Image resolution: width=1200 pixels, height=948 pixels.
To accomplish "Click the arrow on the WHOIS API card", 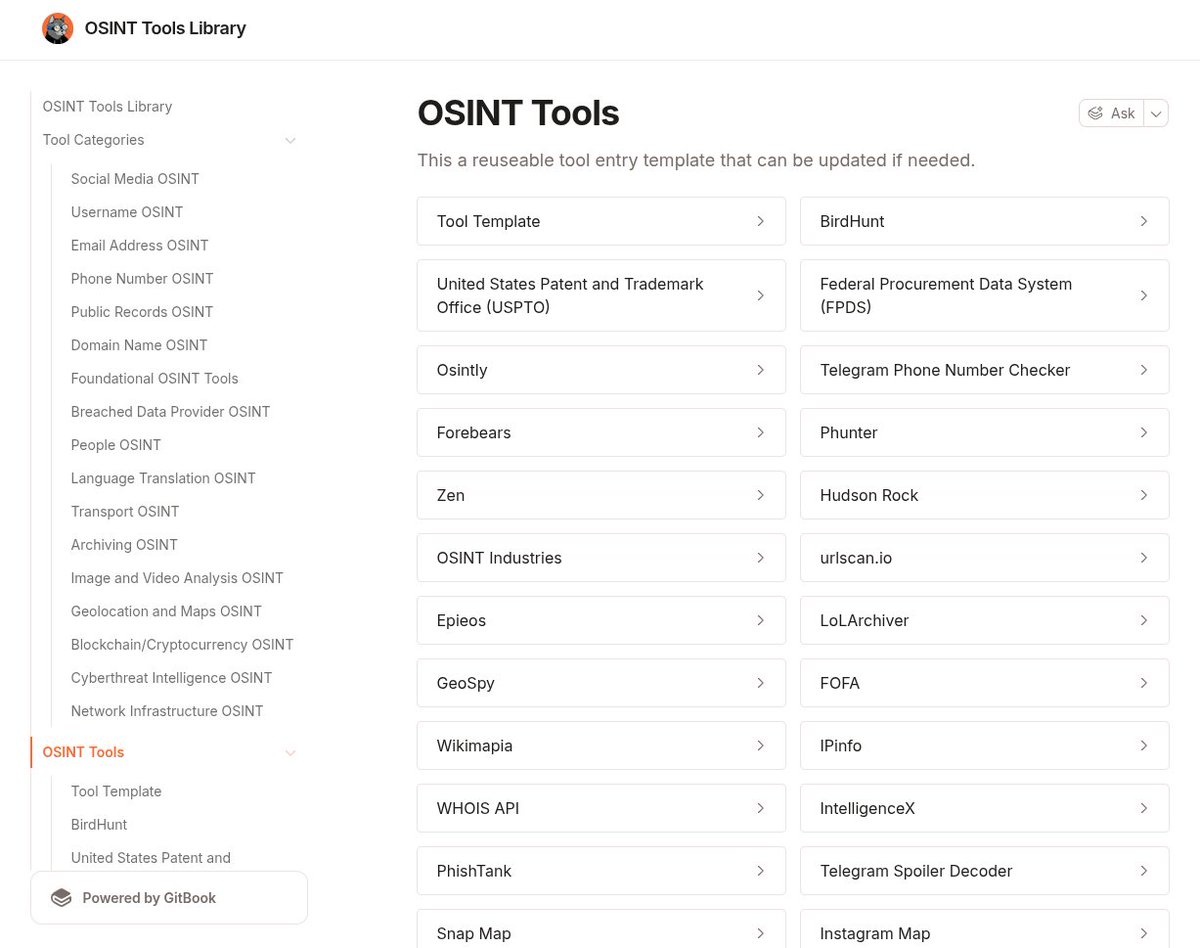I will (x=760, y=808).
